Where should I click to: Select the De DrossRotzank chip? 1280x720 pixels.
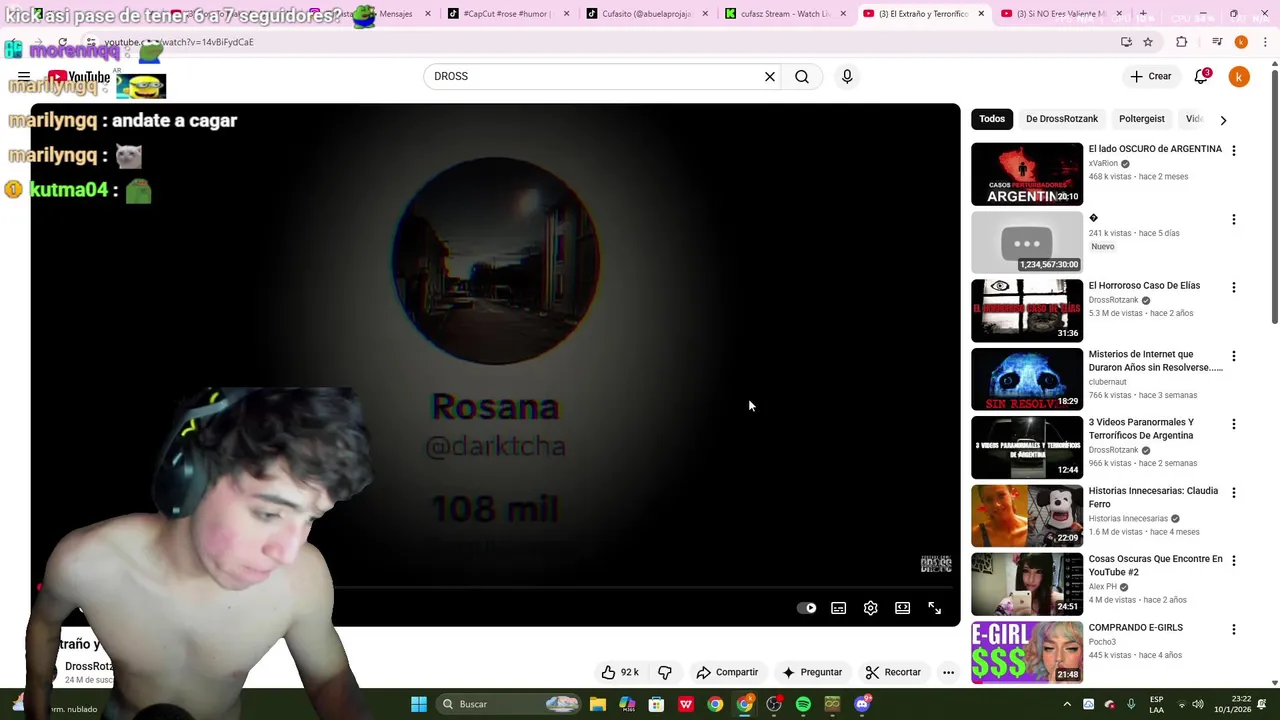pyautogui.click(x=1062, y=119)
